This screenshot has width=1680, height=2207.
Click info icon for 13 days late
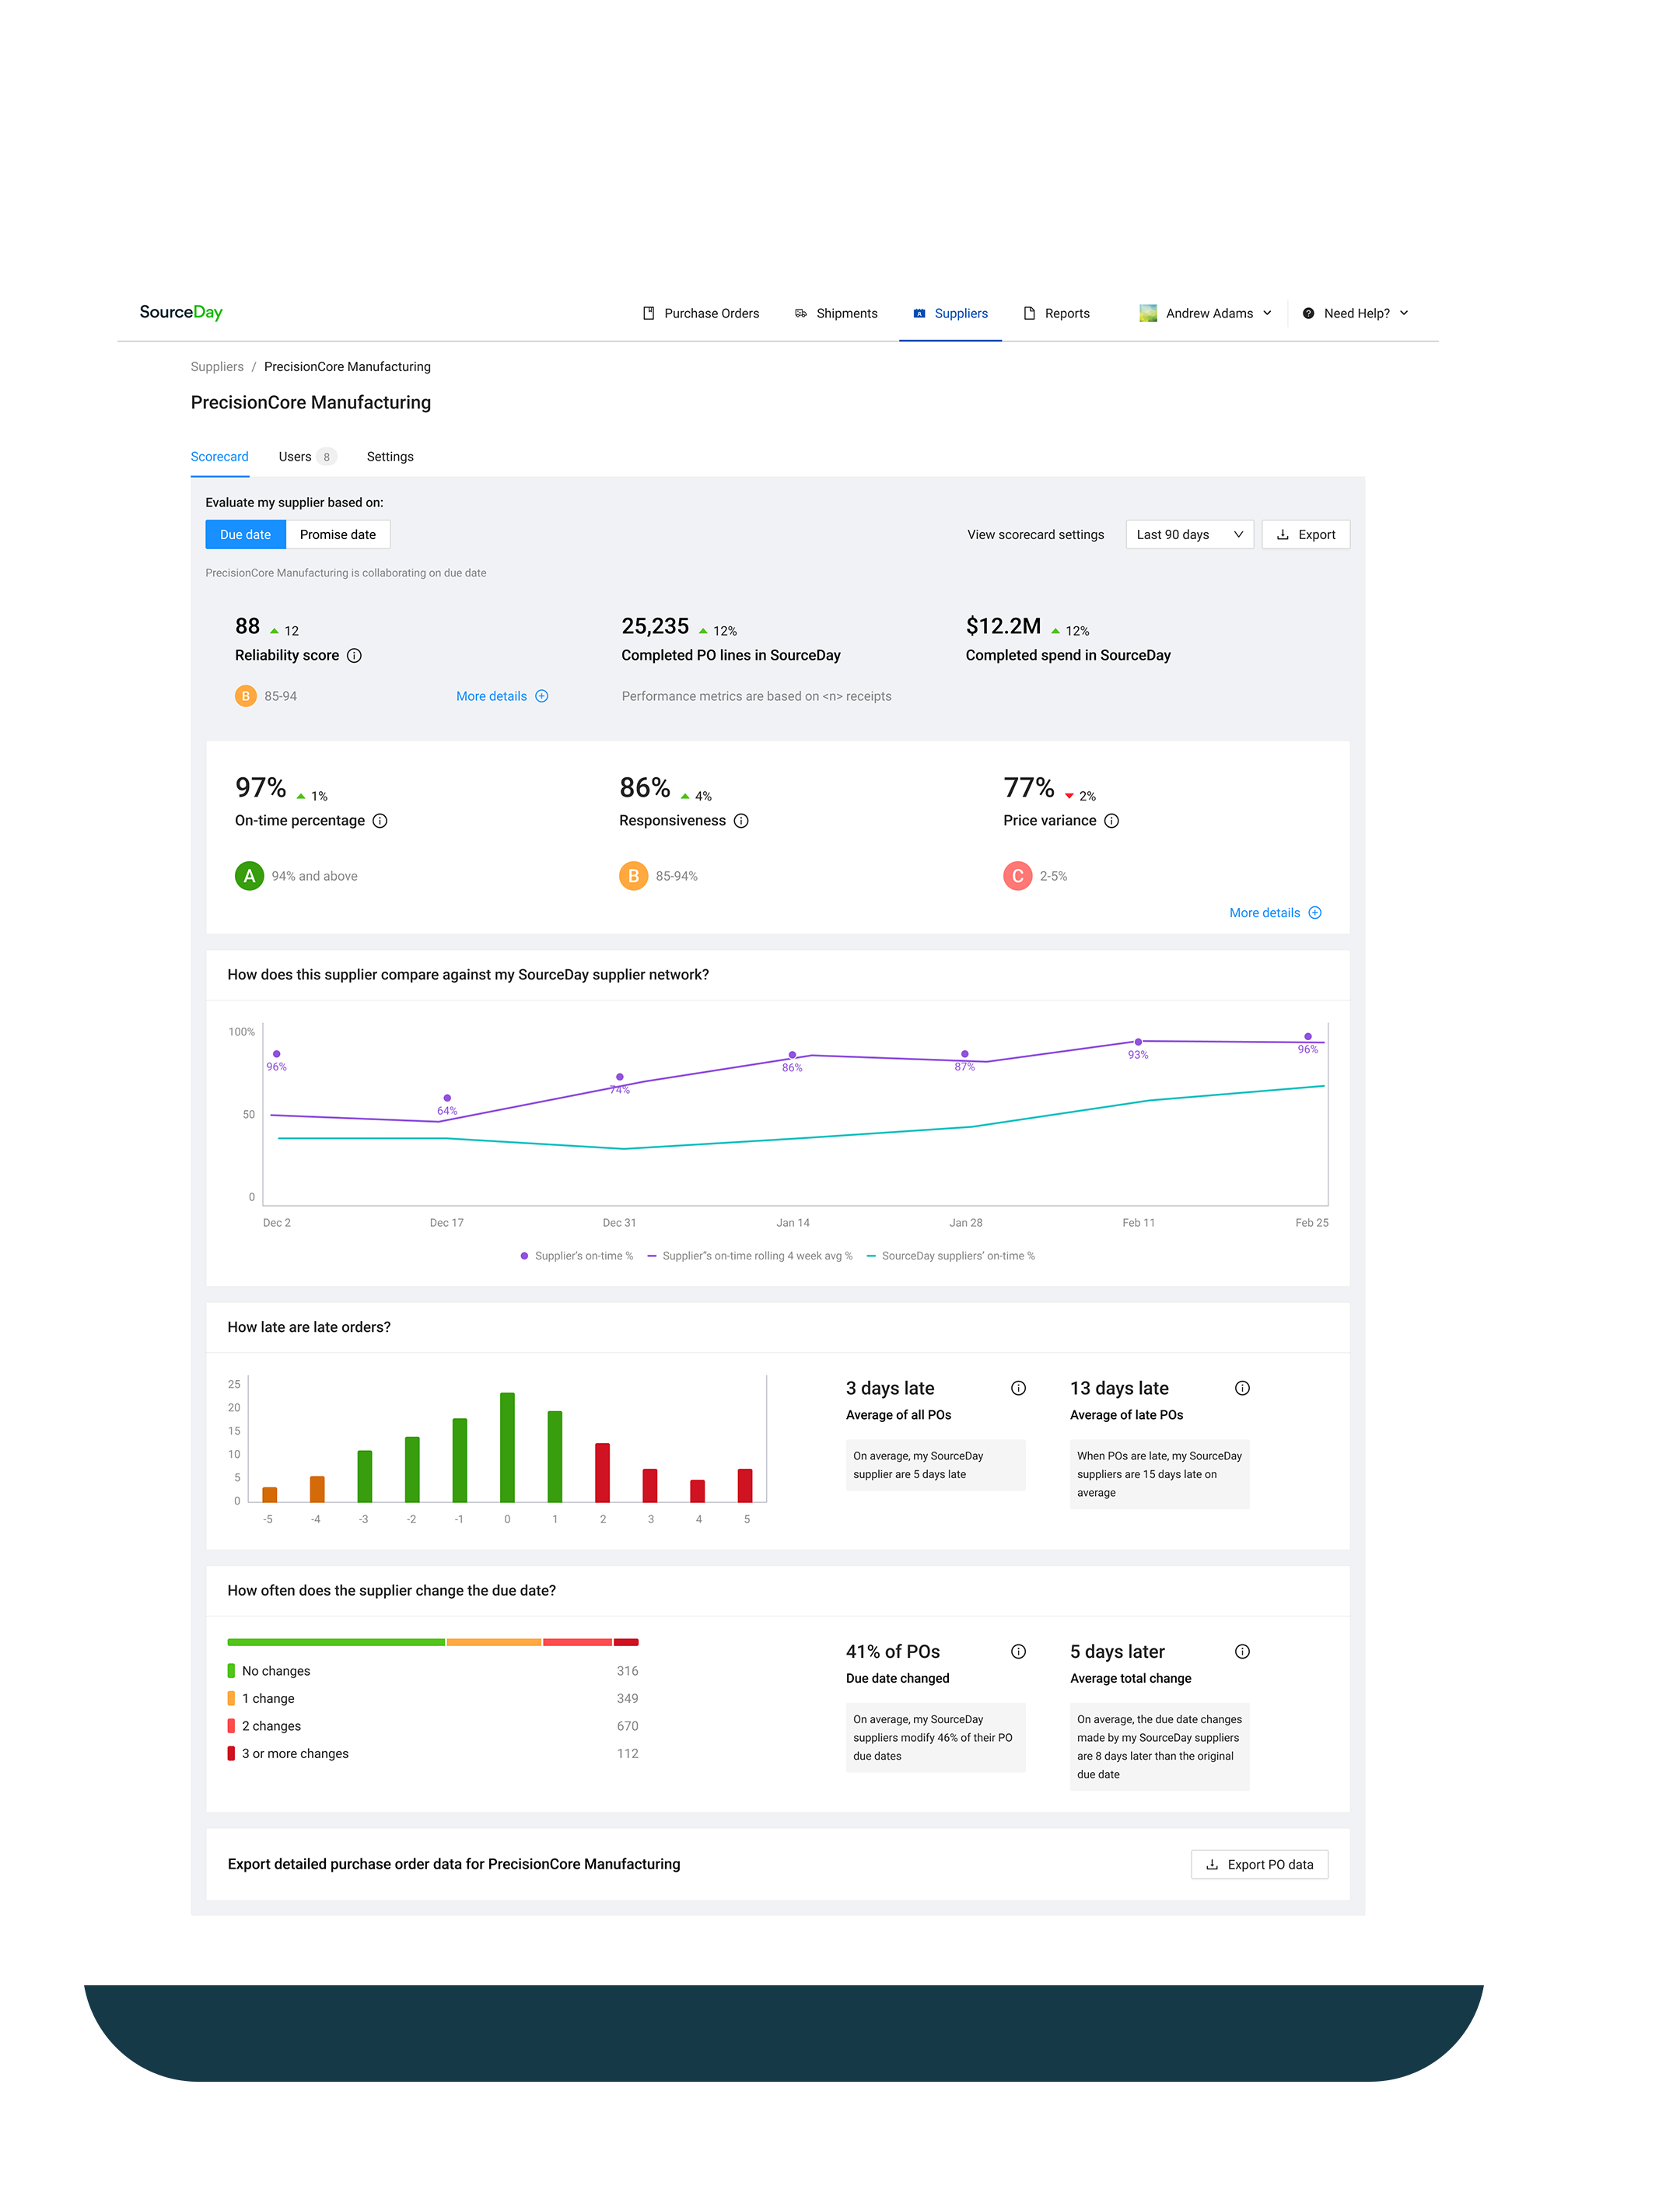click(x=1242, y=1388)
